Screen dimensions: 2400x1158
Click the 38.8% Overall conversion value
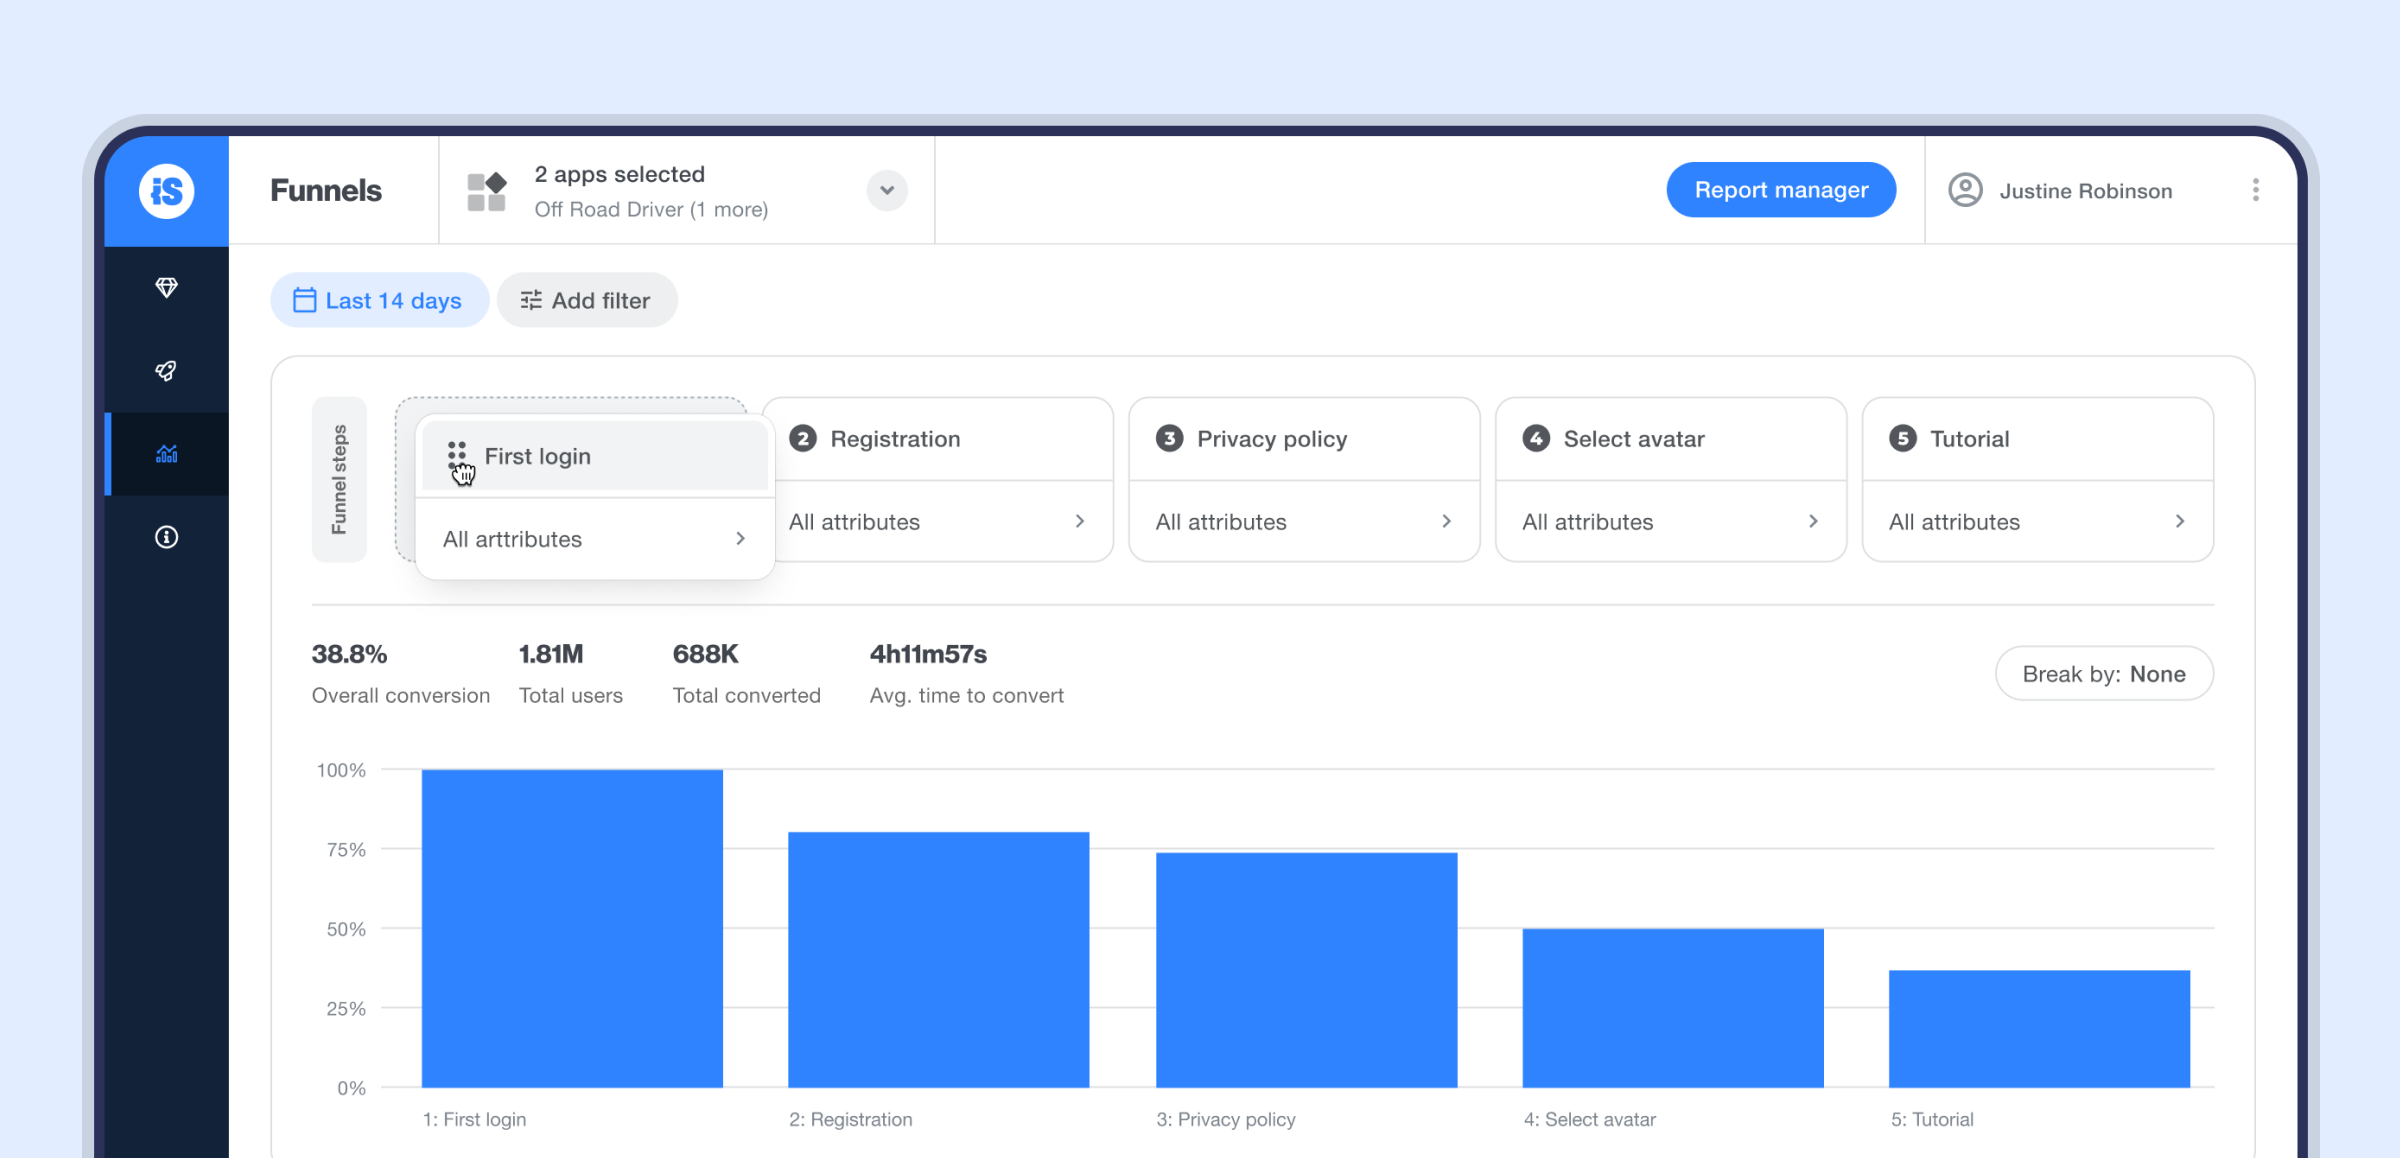(349, 654)
